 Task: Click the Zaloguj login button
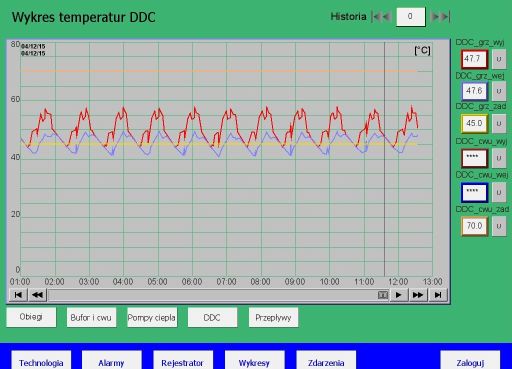pos(470,361)
